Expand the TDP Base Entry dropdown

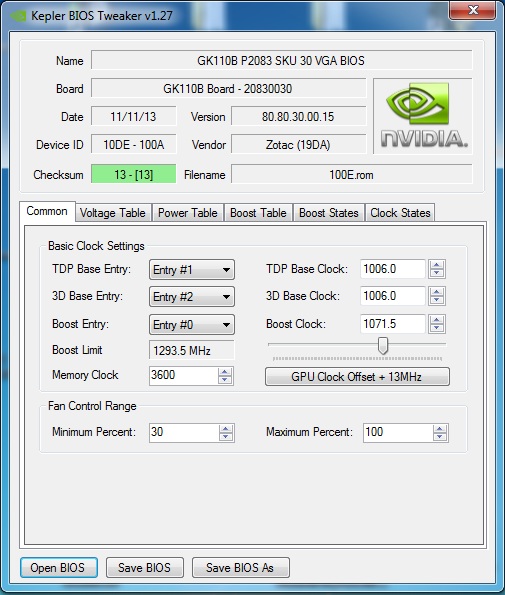192,270
